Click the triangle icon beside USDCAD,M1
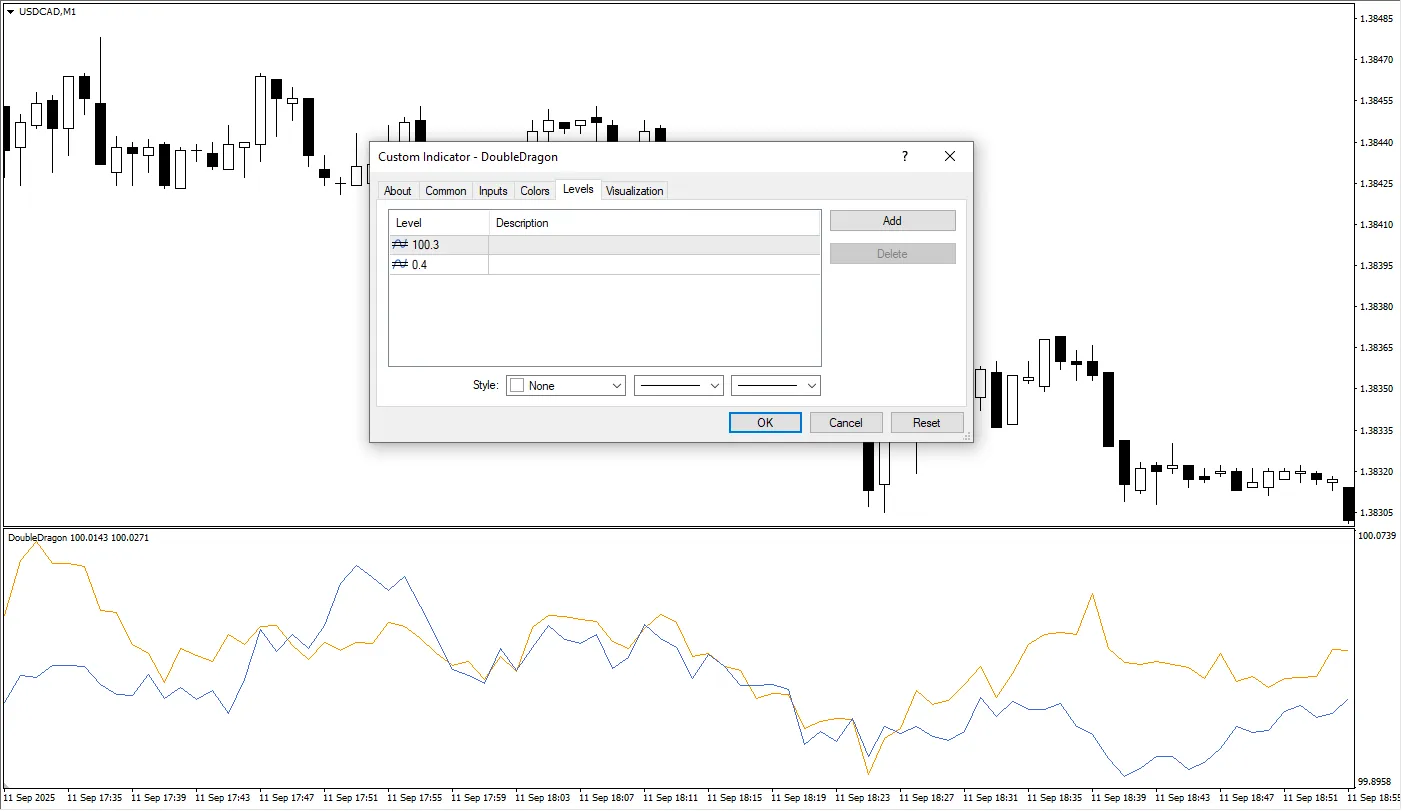1402x811 pixels. click(10, 11)
